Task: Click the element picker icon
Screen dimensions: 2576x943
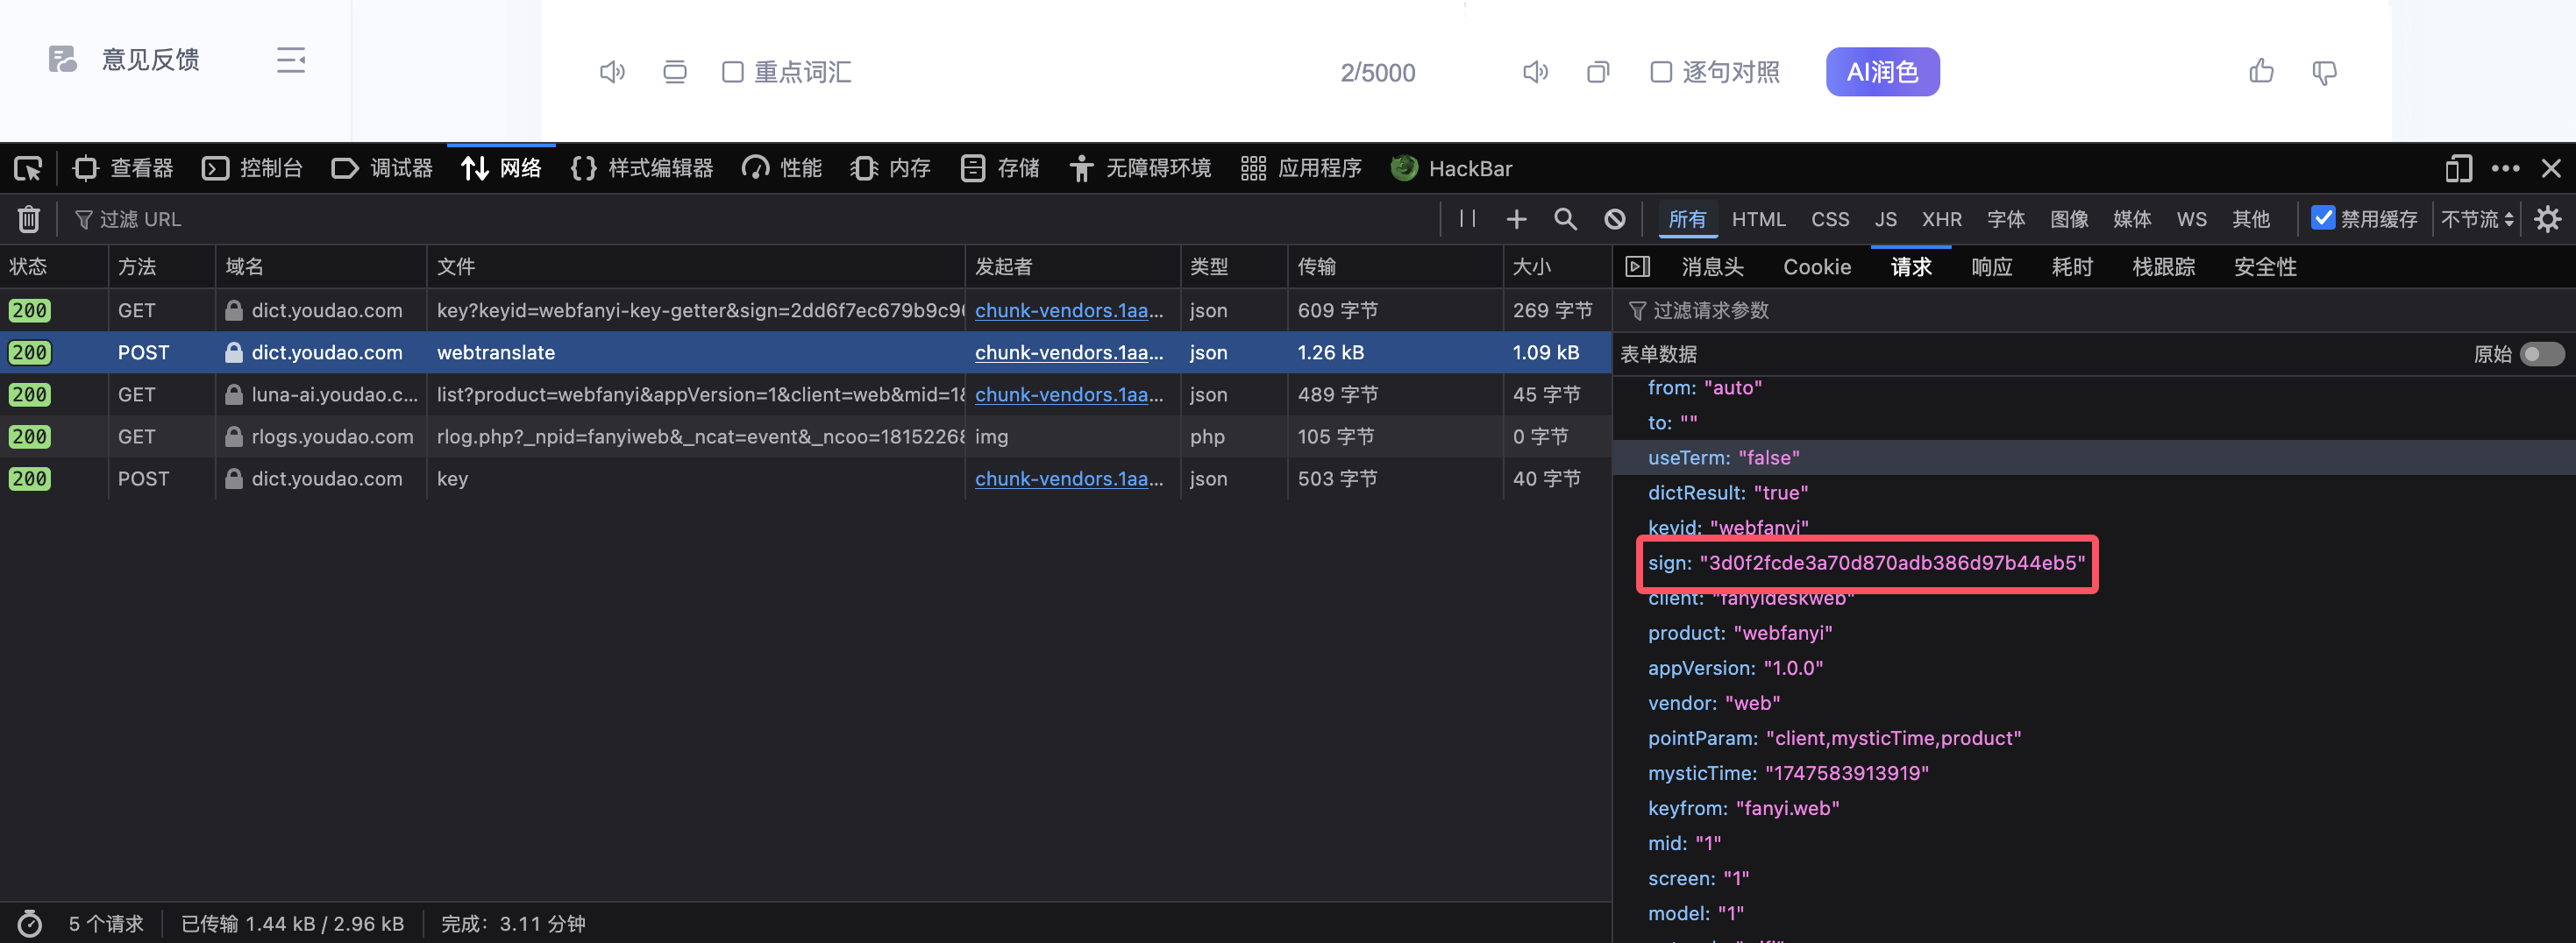Action: 28,169
